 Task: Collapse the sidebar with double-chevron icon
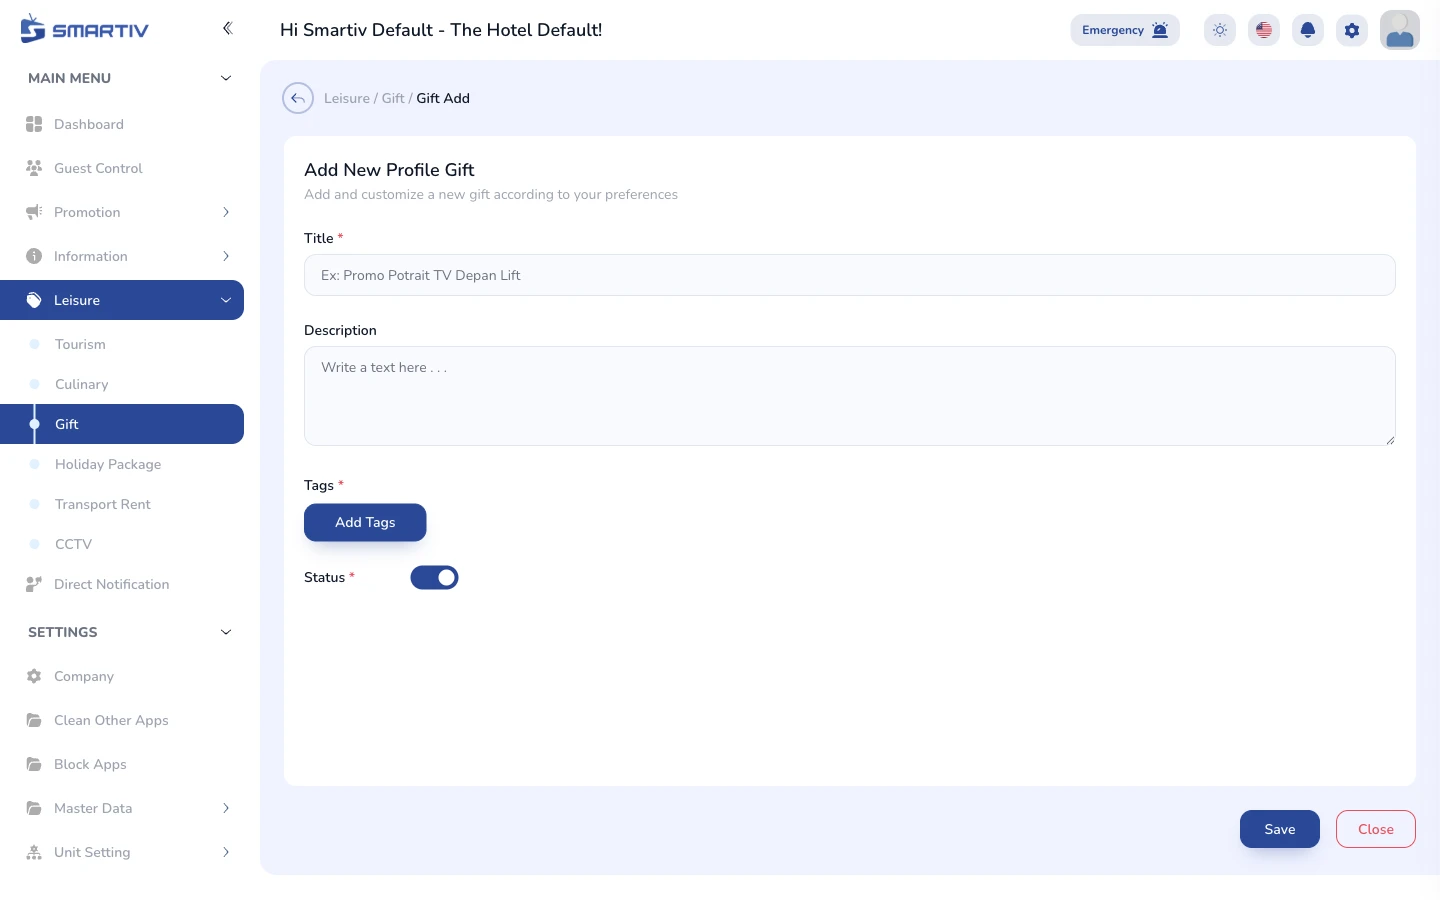(227, 28)
